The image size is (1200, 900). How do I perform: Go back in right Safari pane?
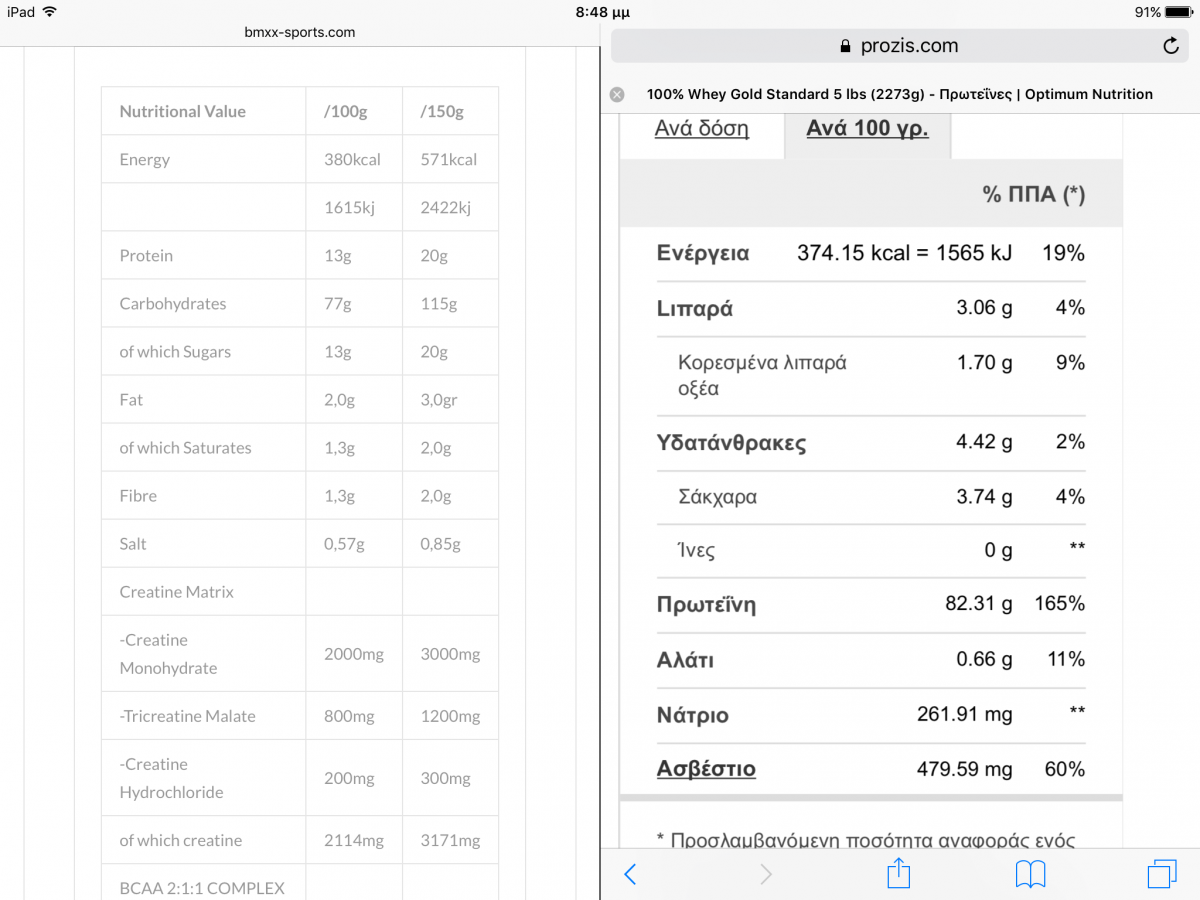(x=630, y=874)
